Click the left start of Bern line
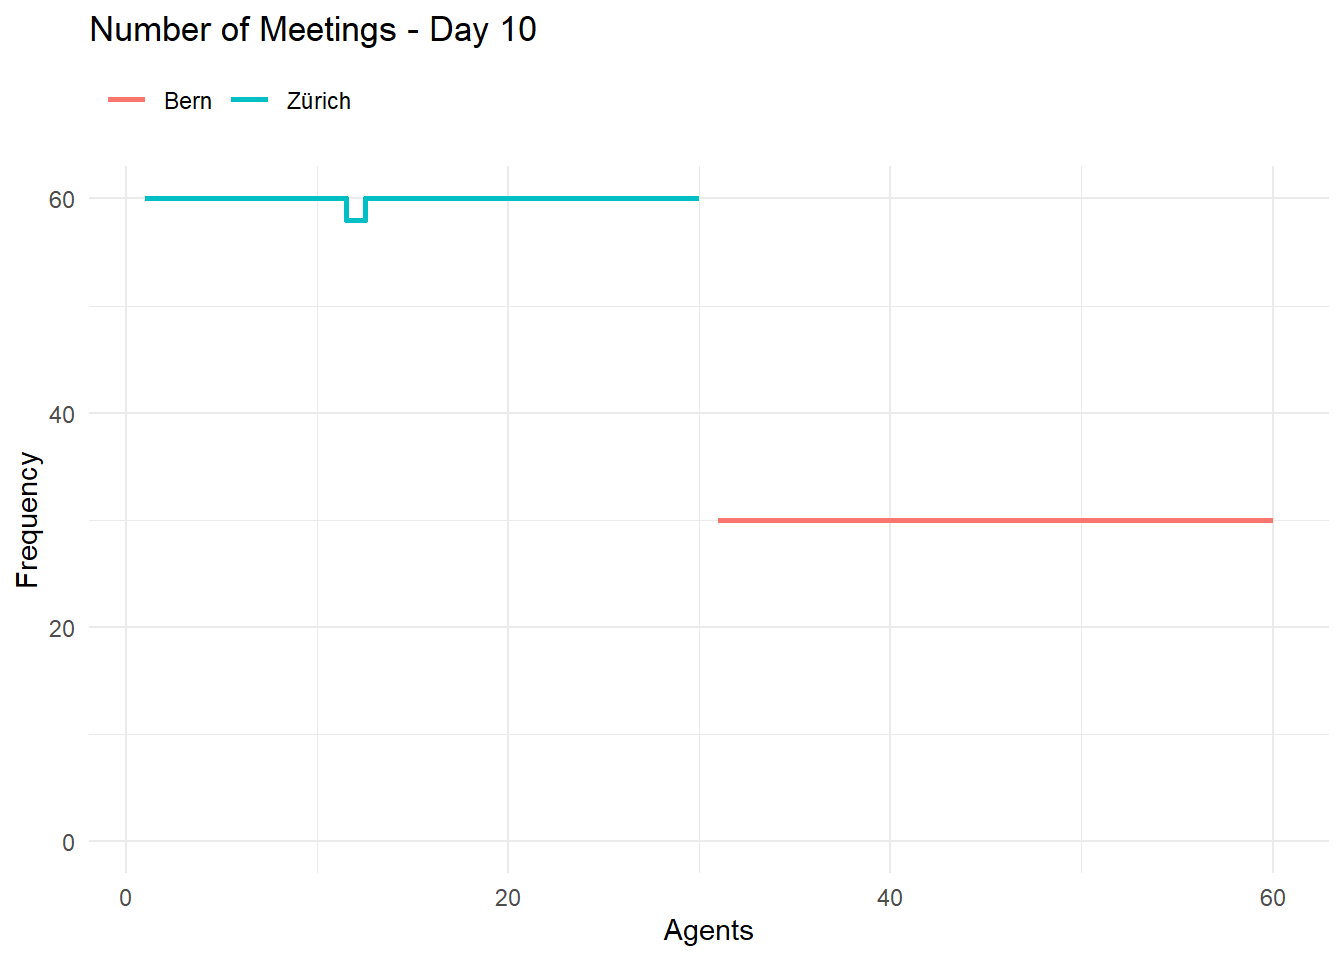The width and height of the screenshot is (1344, 960). coord(720,520)
